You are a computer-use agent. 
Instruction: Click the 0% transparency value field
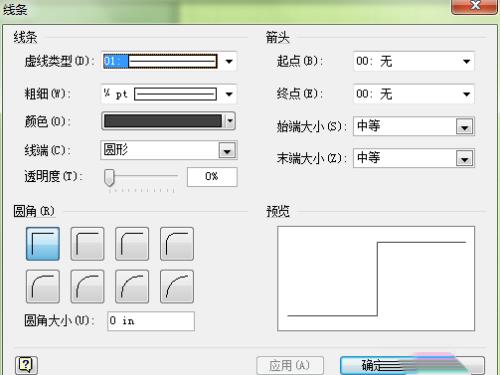(x=212, y=177)
